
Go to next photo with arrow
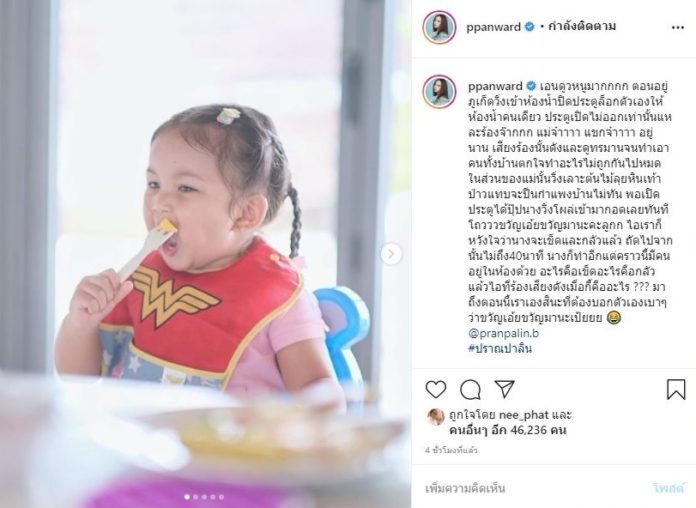[x=391, y=254]
